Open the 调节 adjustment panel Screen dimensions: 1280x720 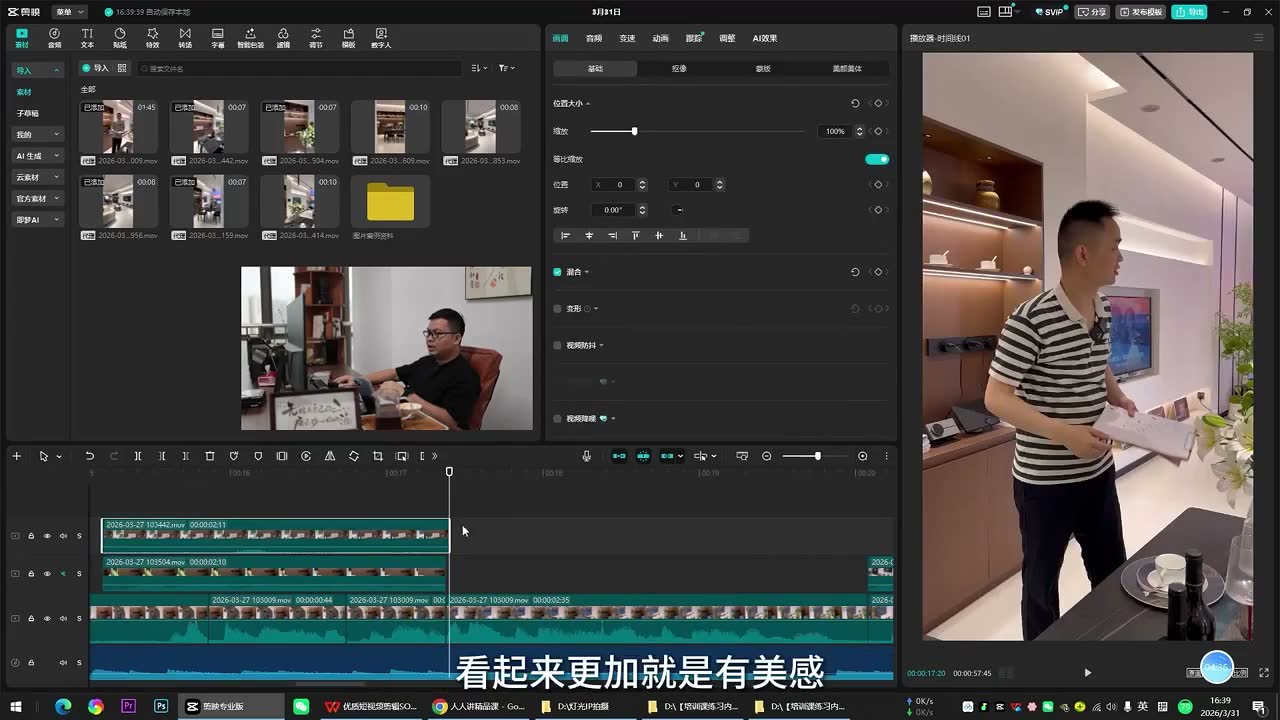(x=316, y=38)
